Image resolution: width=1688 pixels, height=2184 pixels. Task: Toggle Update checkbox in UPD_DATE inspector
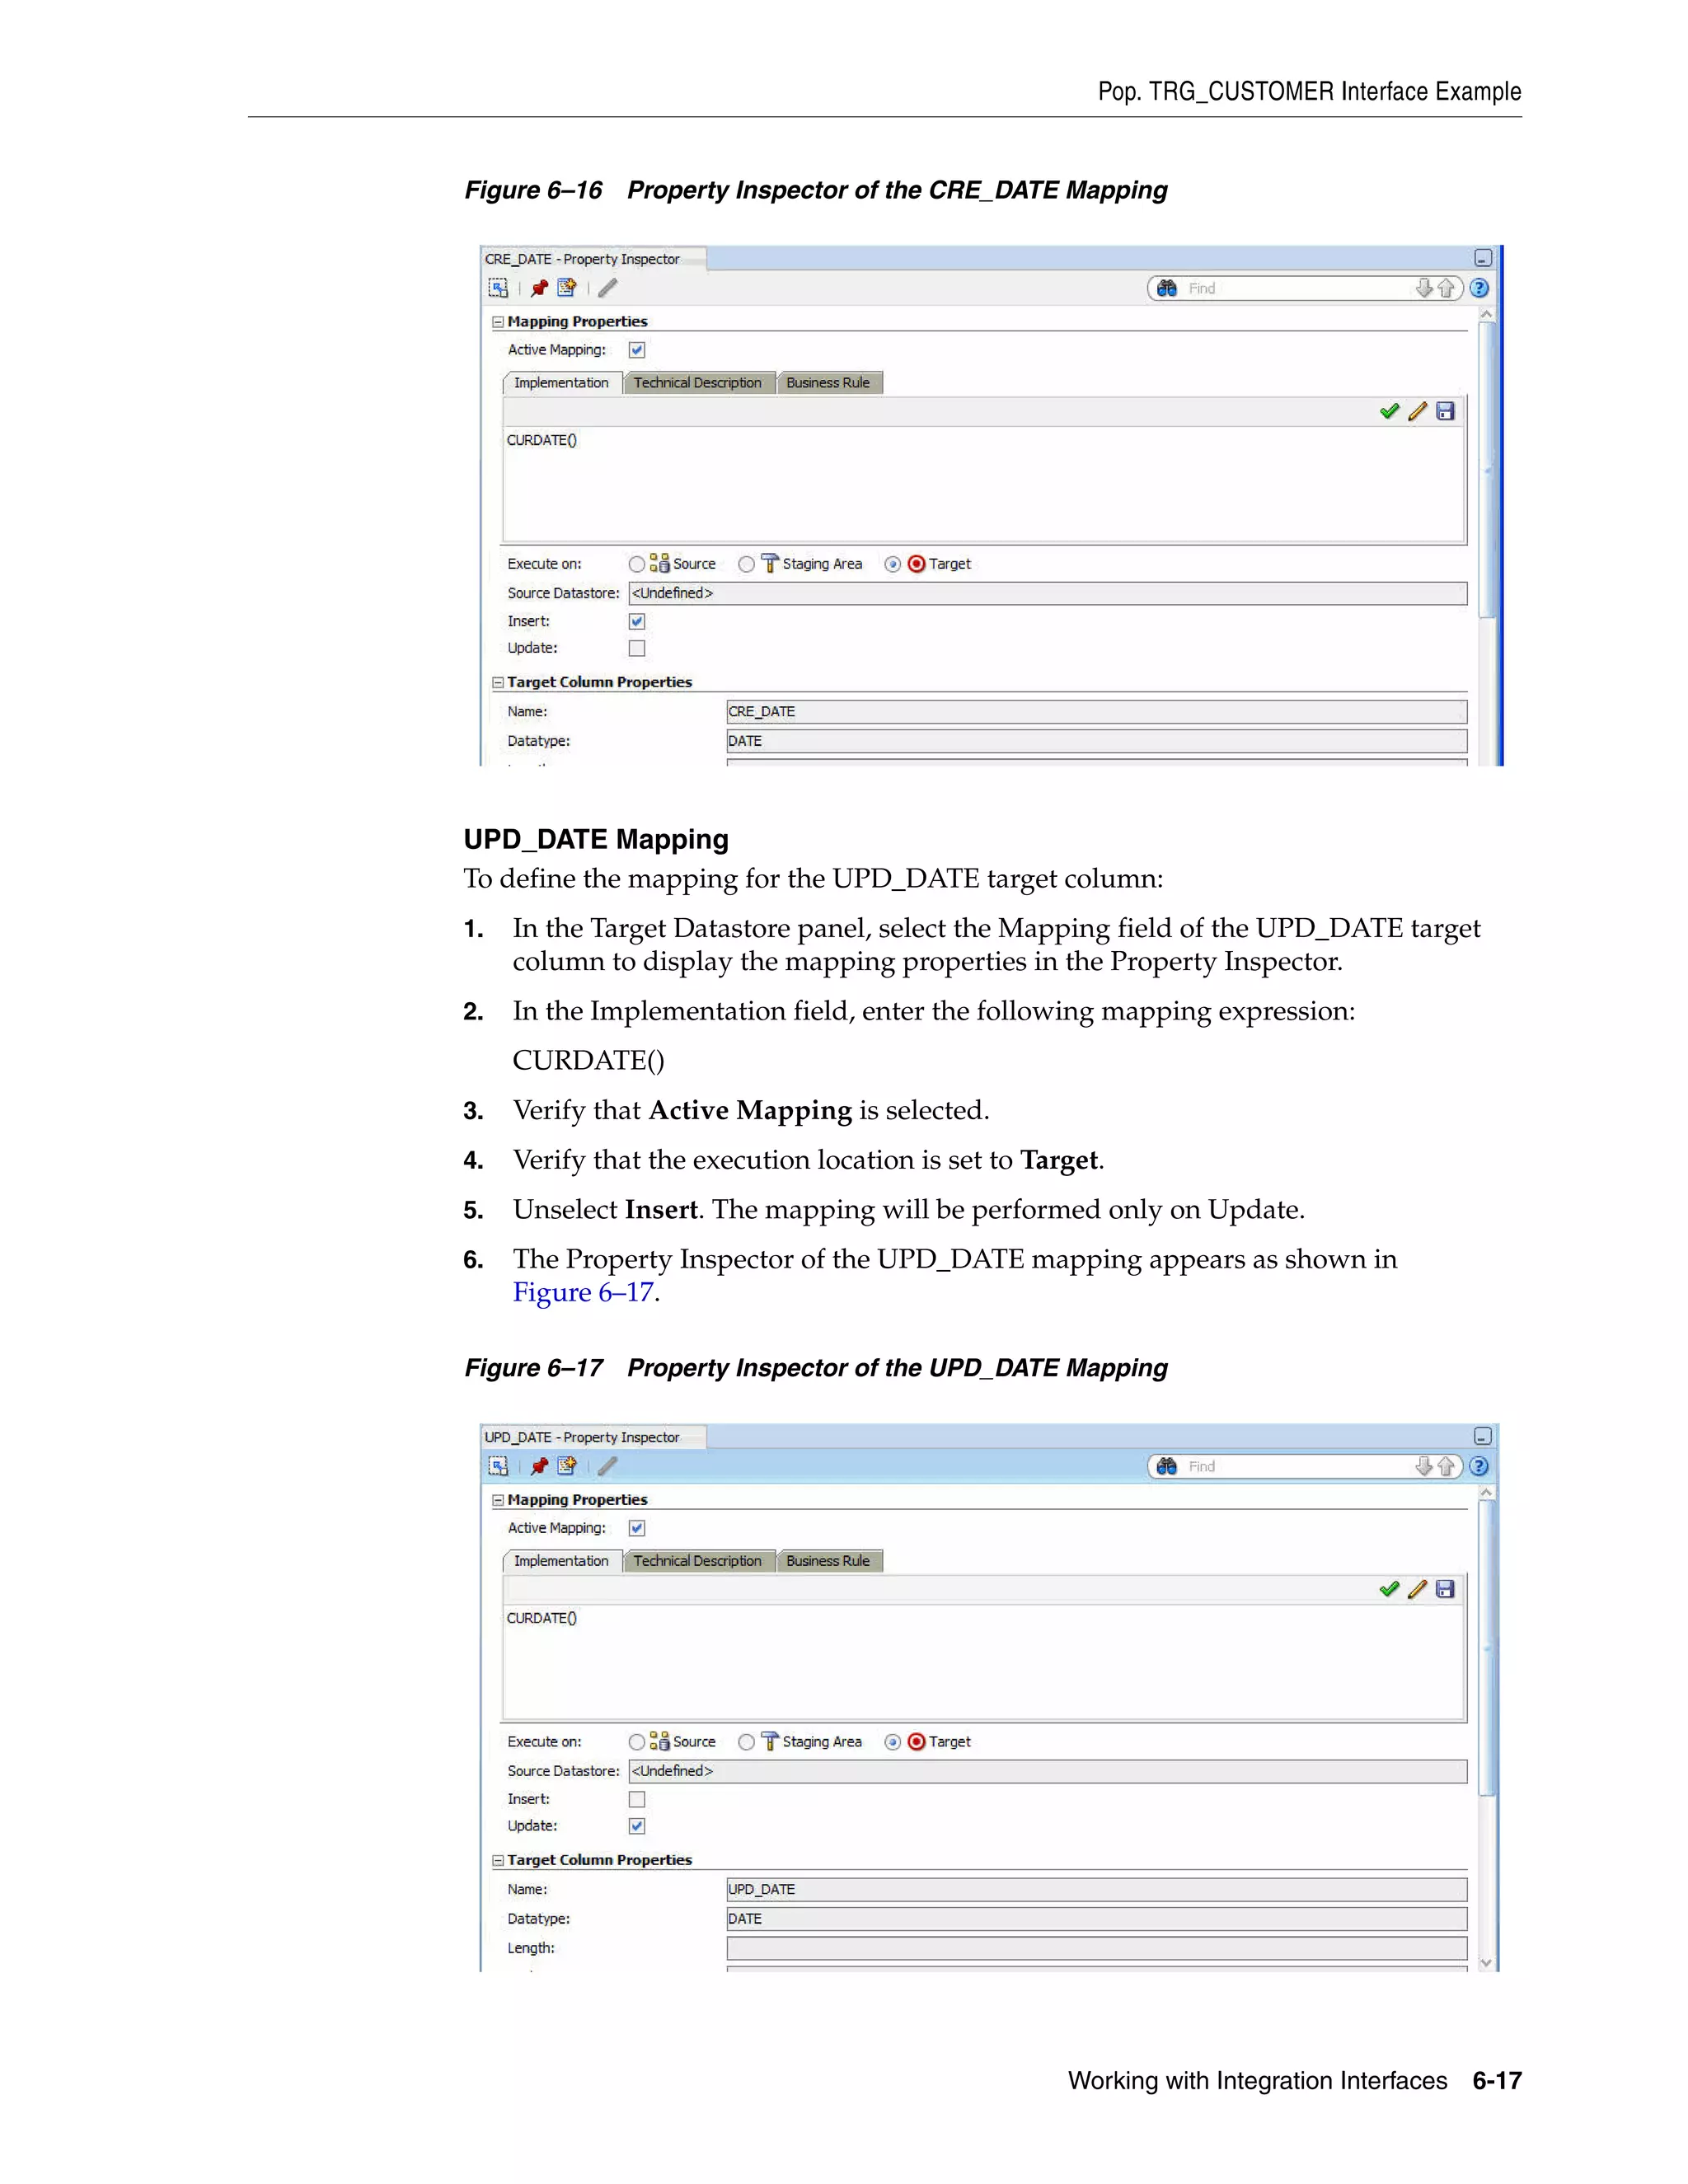(x=637, y=1826)
